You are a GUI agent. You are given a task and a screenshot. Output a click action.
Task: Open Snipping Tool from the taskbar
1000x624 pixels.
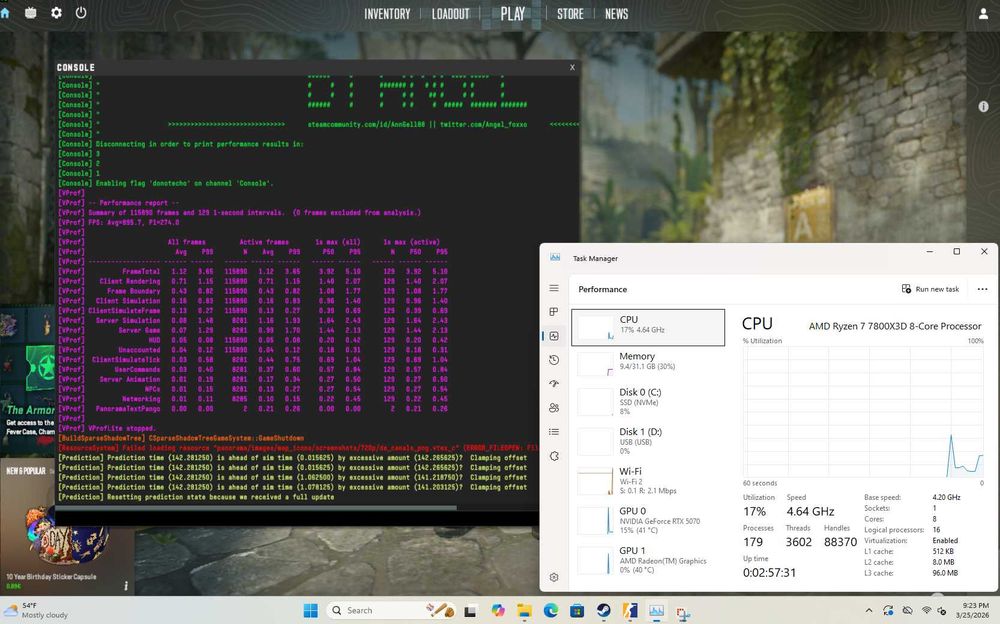(x=683, y=613)
